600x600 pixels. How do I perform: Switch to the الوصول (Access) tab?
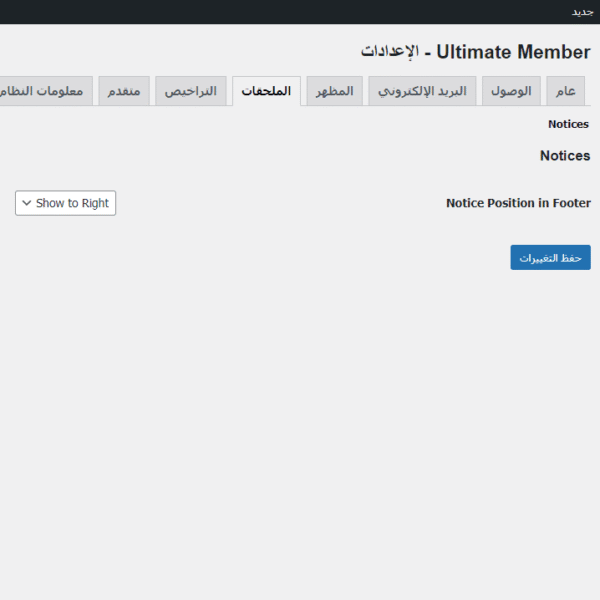(x=511, y=91)
